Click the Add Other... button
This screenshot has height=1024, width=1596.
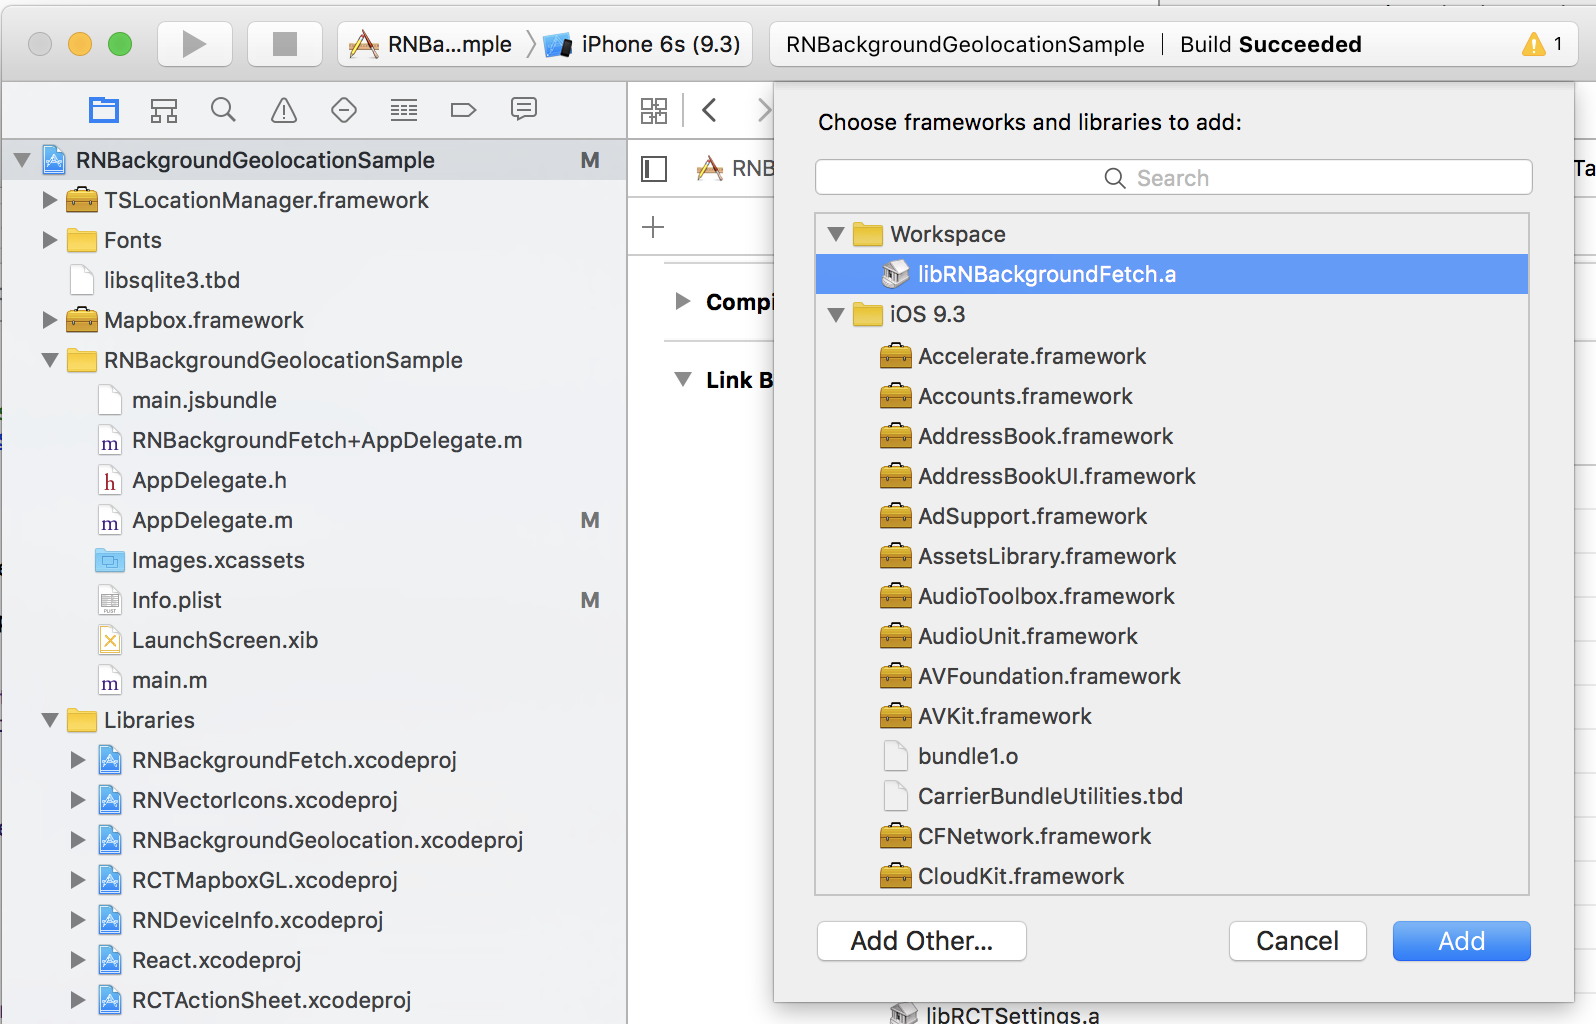(922, 941)
